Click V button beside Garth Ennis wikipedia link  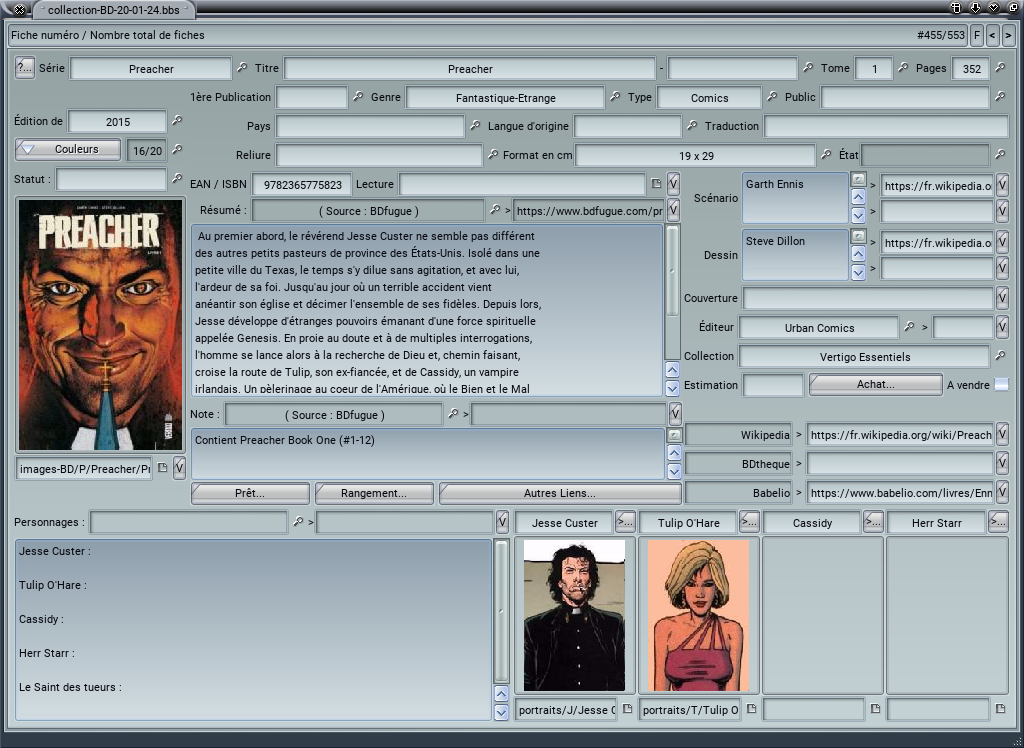[1002, 186]
